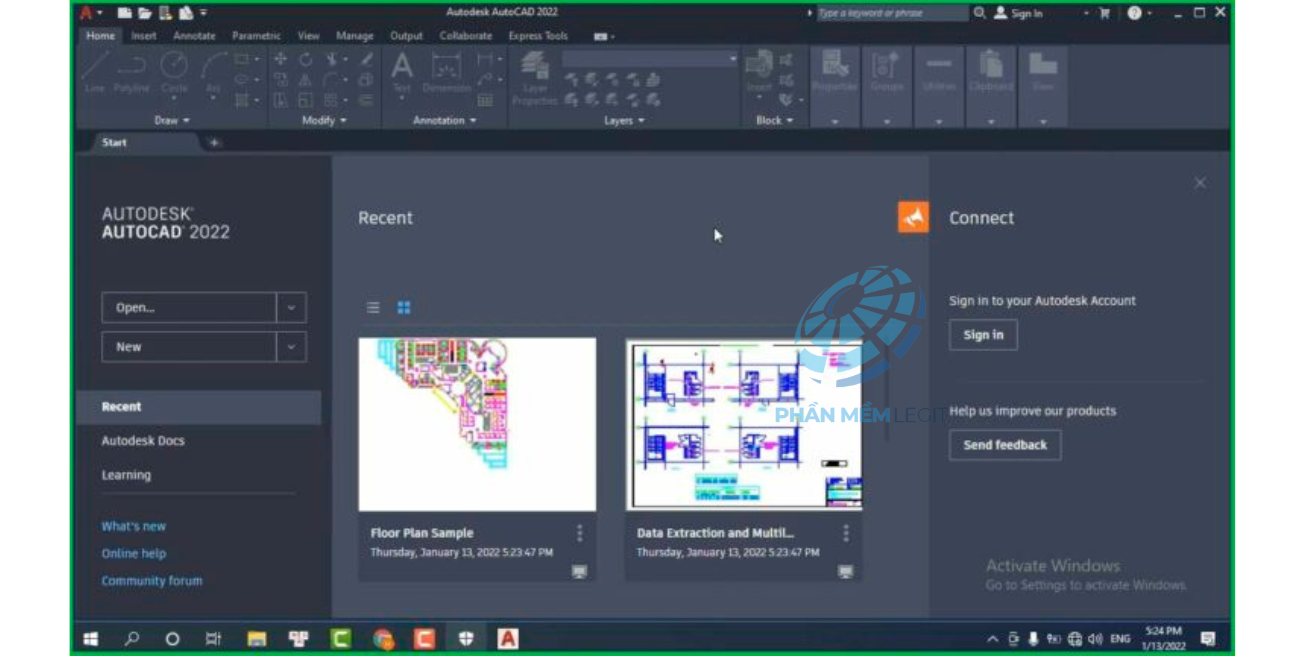Expand the Annotation panel dropdown
Viewport: 1305px width, 656px height.
click(445, 120)
